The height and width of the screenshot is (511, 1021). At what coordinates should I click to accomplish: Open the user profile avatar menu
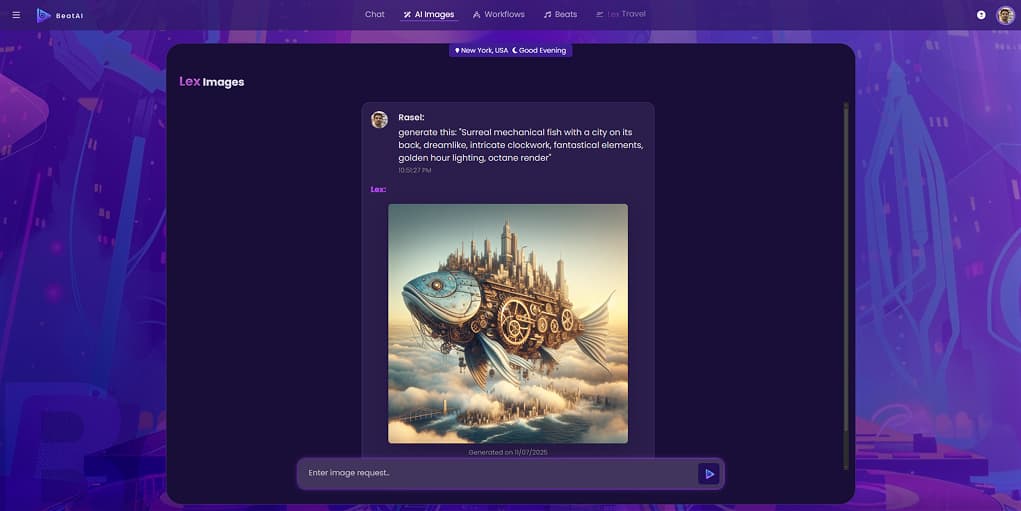tap(1005, 15)
